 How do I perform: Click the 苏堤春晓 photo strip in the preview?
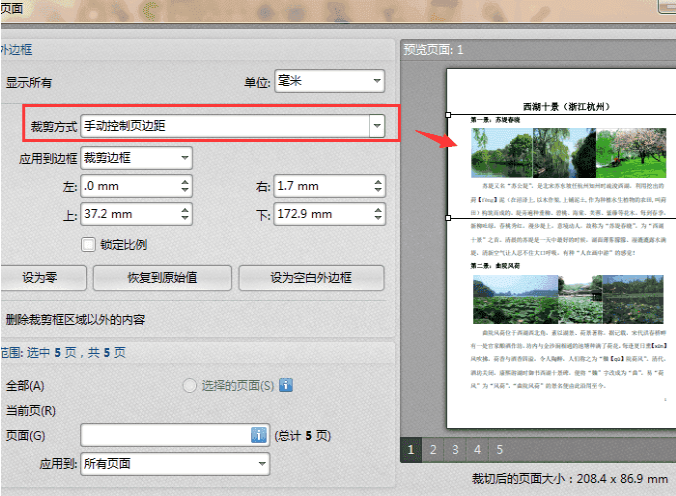569,153
